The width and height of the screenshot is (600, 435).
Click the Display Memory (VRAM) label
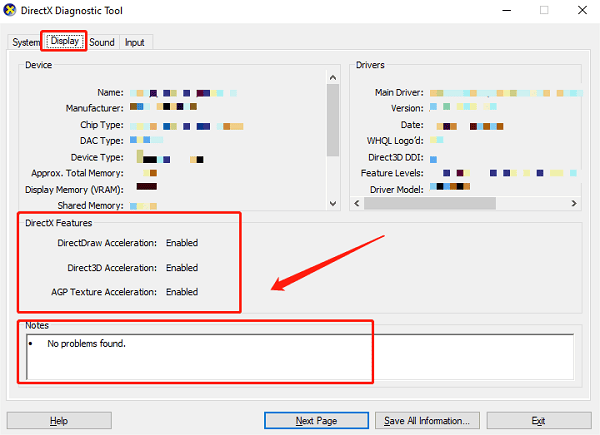coord(74,190)
